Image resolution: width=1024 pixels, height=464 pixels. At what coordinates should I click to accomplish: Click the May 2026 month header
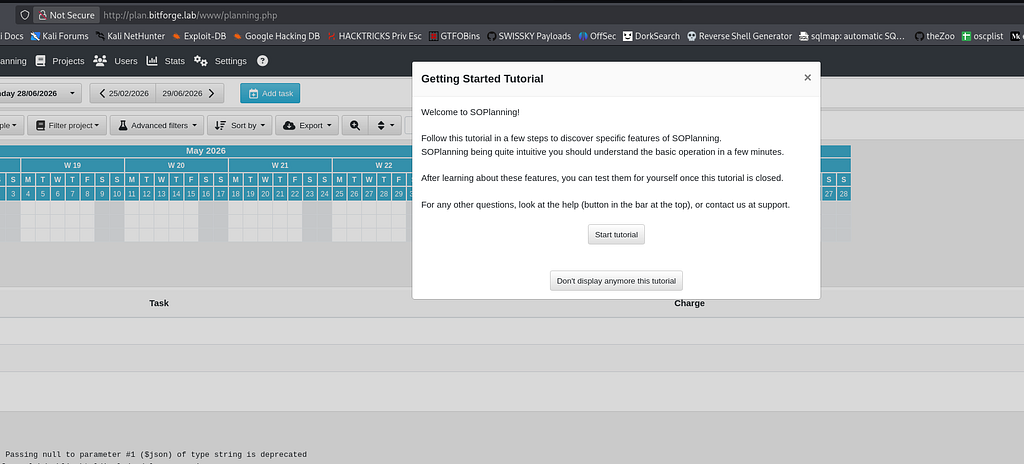click(x=206, y=151)
